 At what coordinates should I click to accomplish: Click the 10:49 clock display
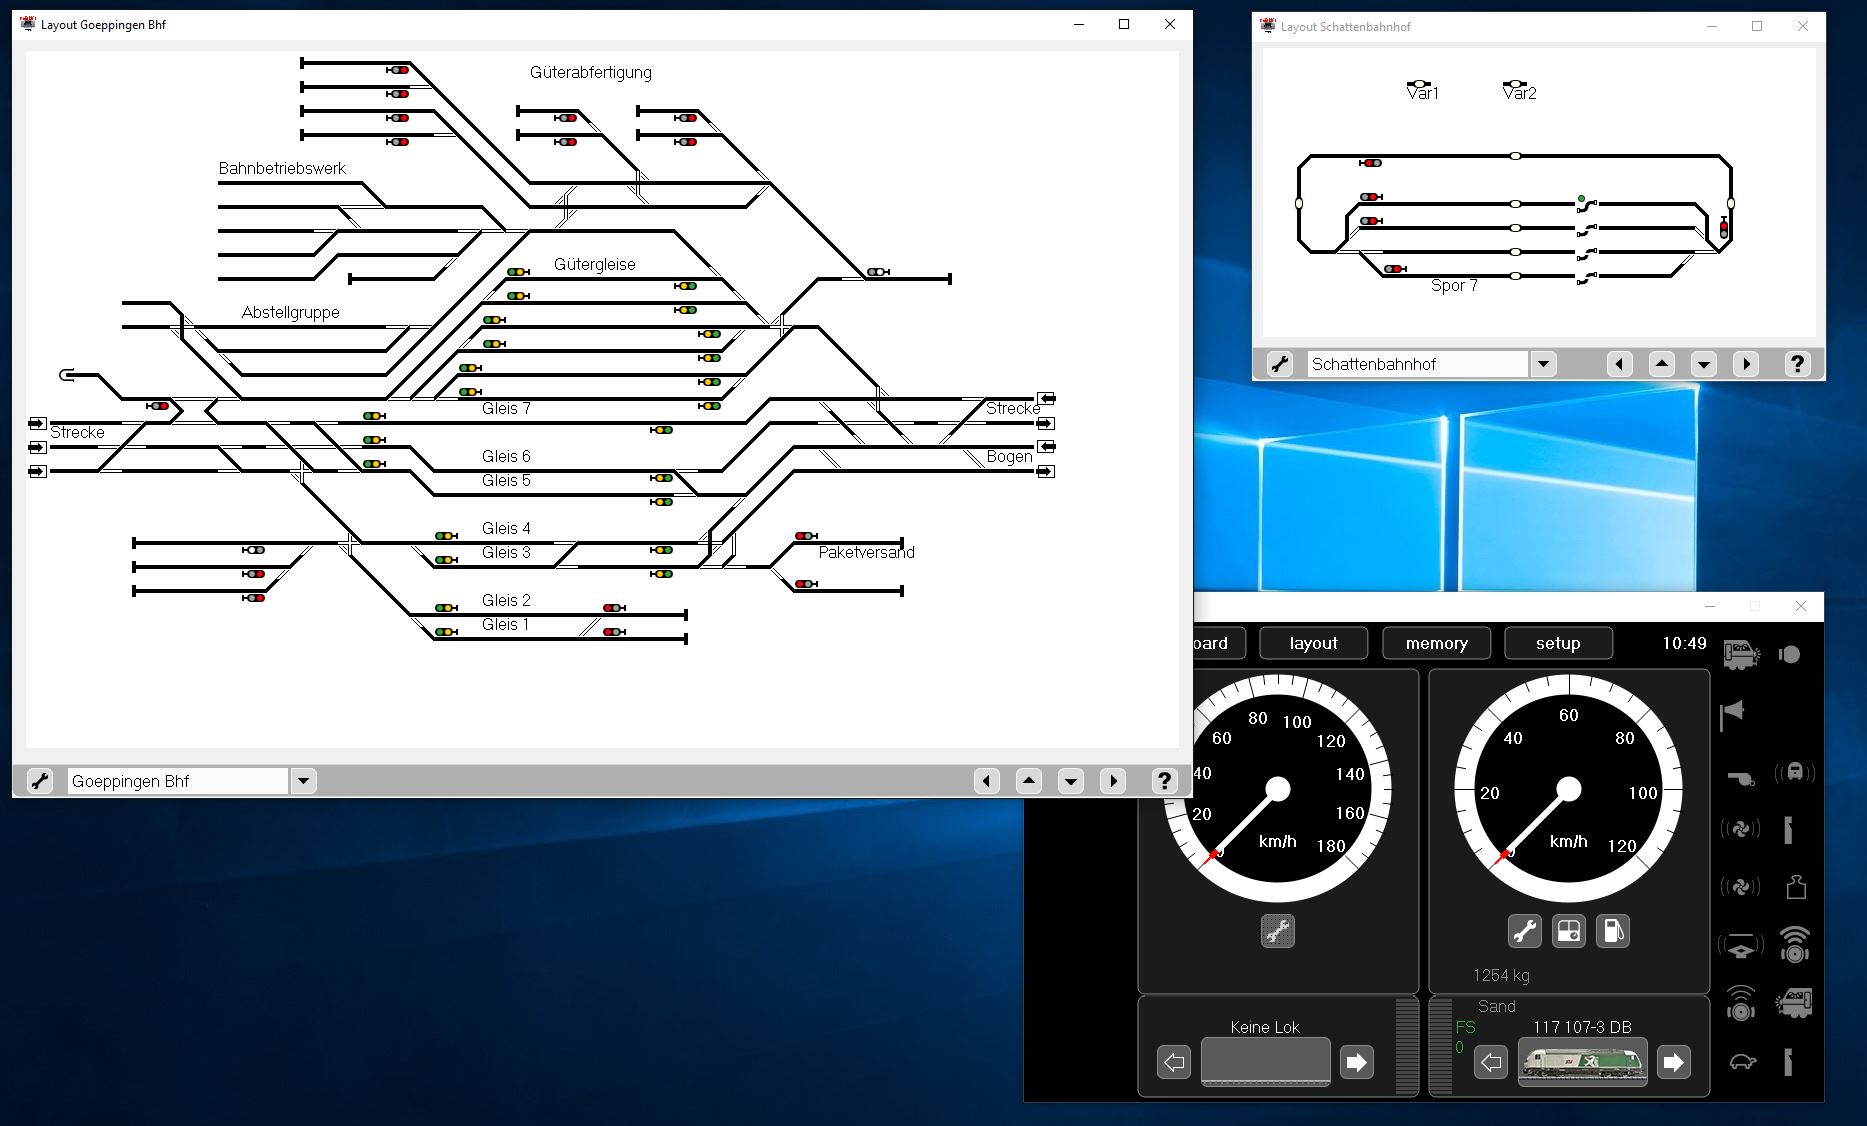tap(1684, 643)
